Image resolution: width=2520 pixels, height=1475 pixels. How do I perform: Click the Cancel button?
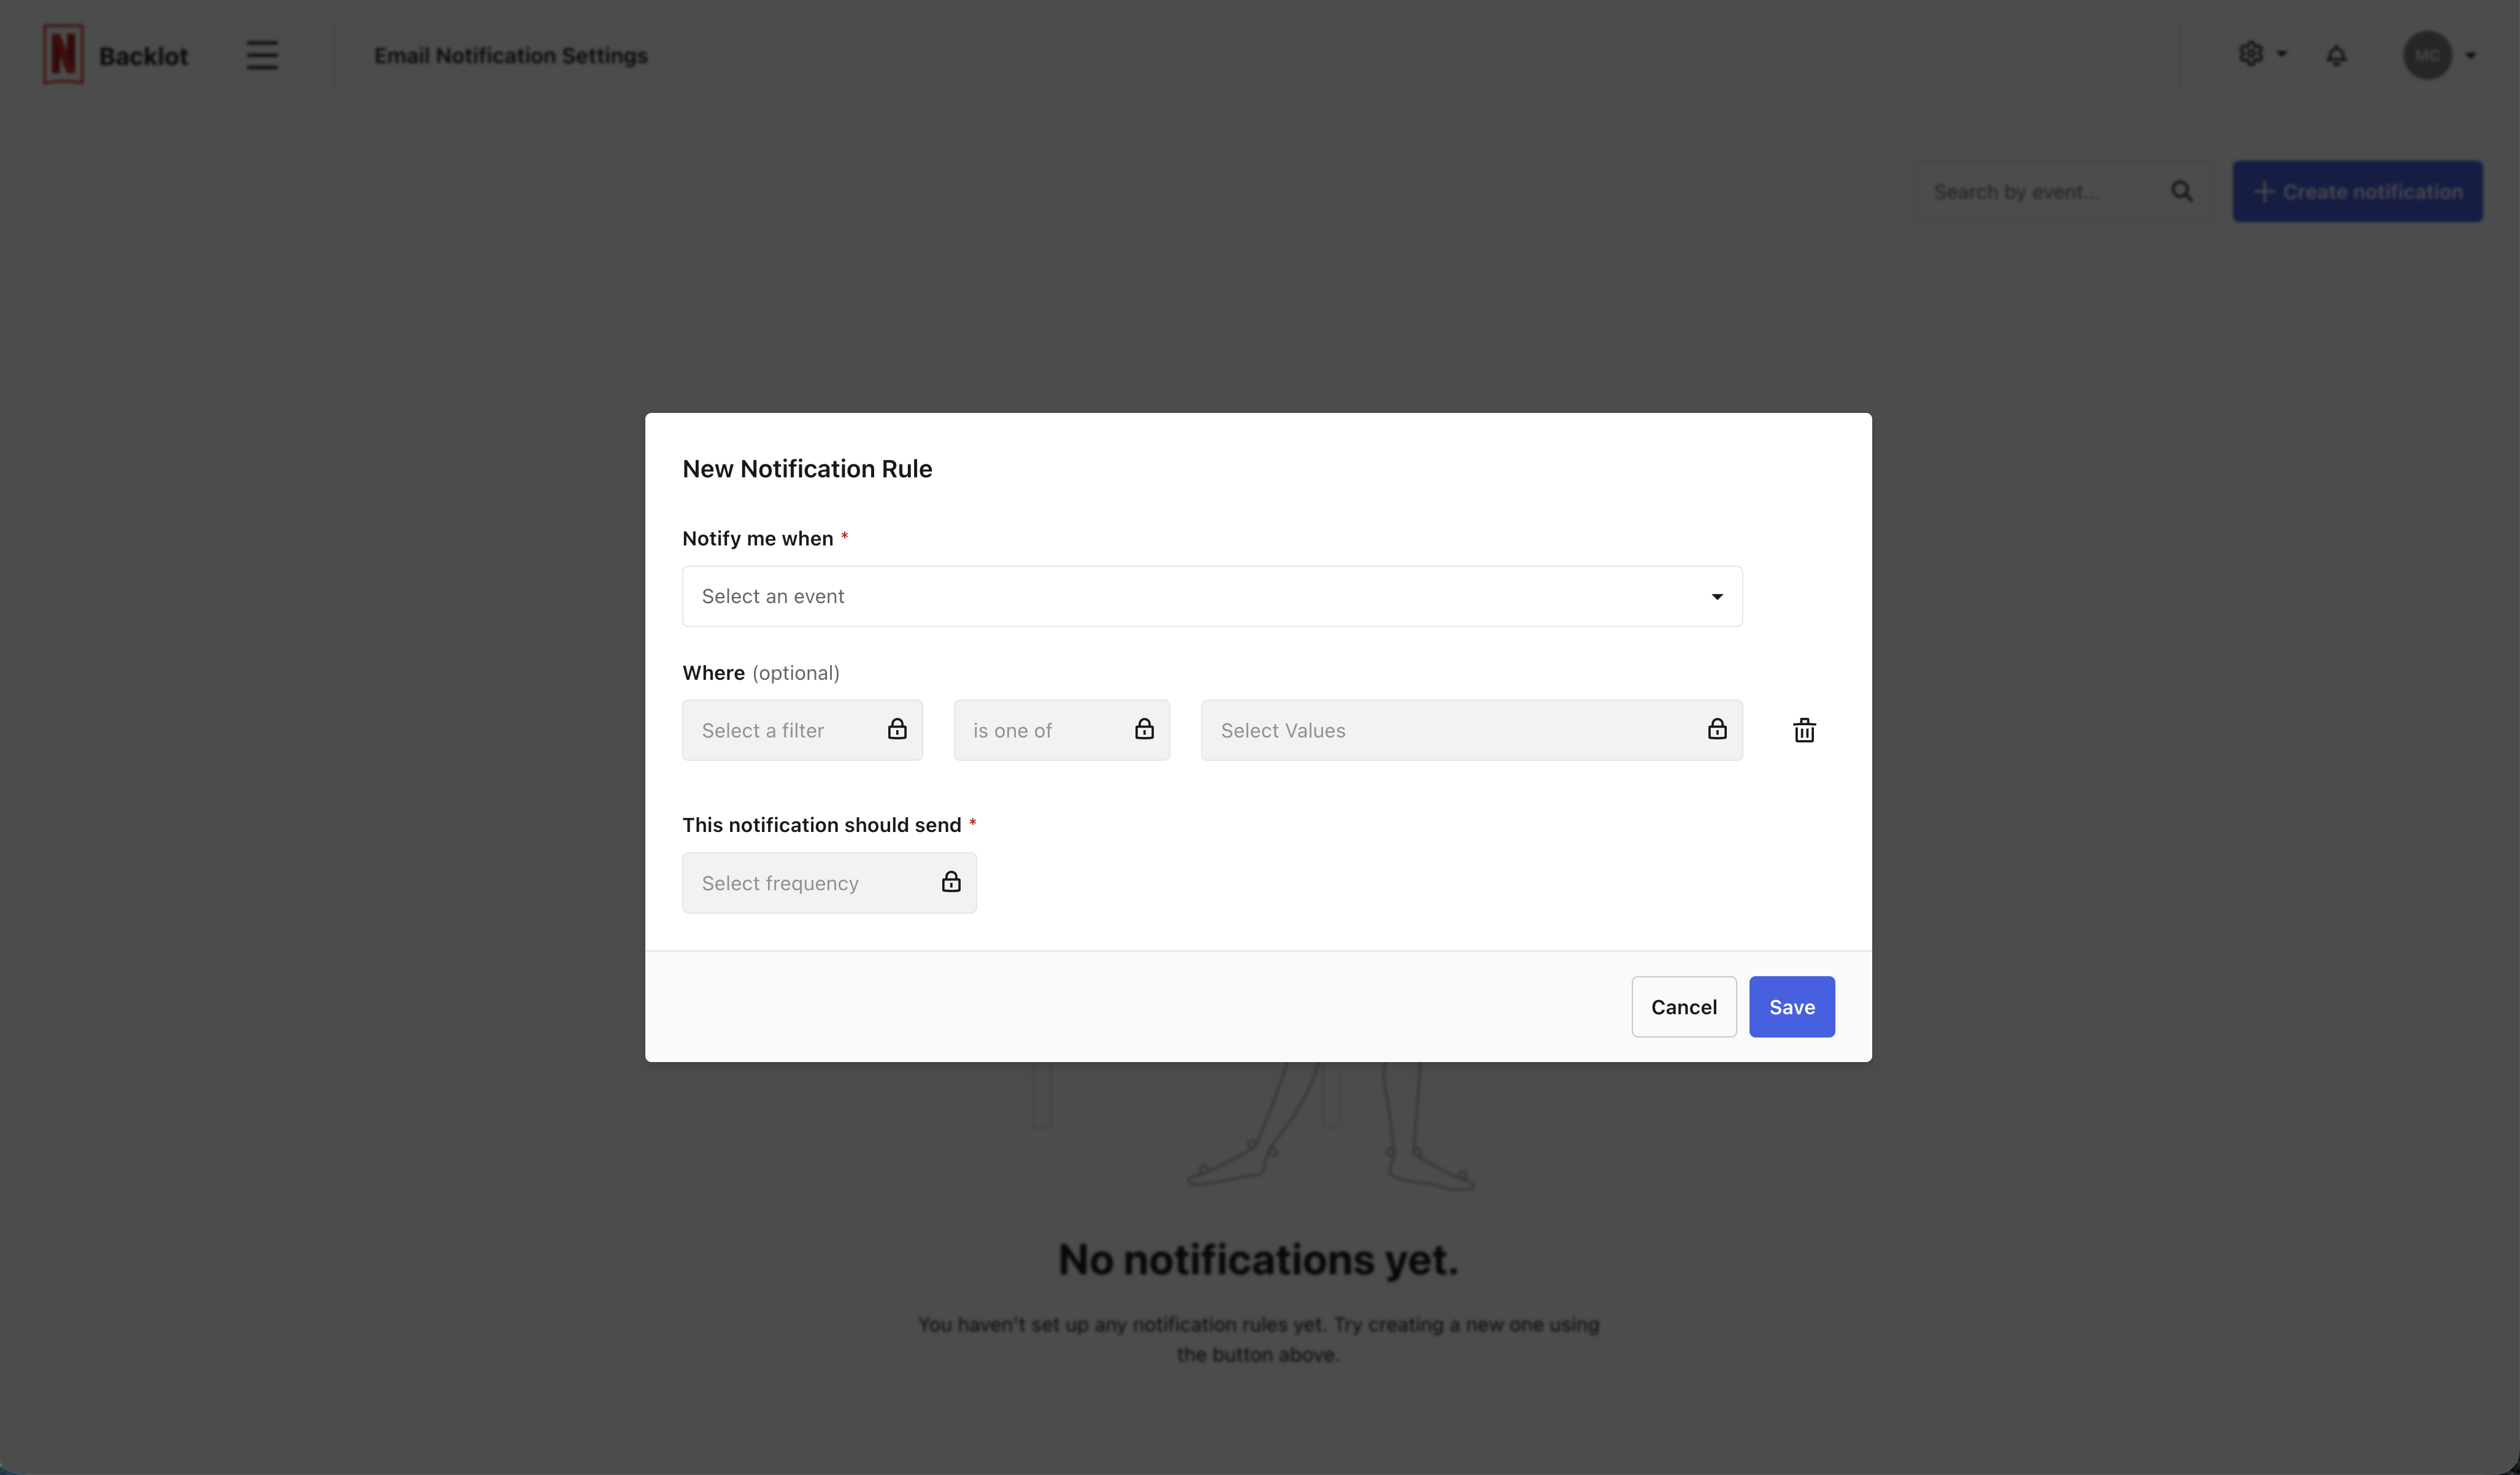point(1683,1007)
